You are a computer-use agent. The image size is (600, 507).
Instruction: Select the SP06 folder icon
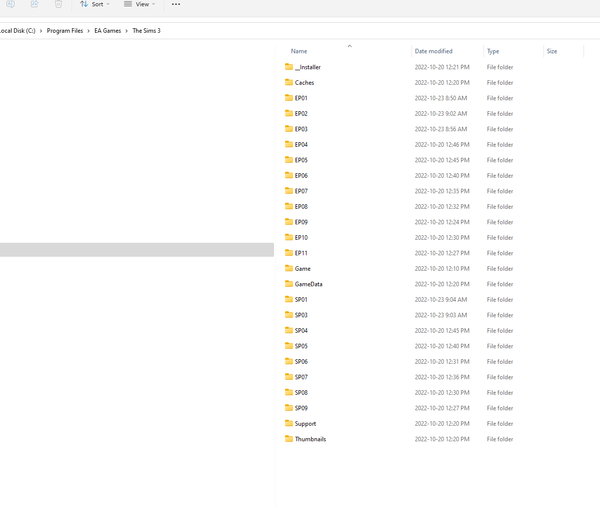pyautogui.click(x=289, y=361)
